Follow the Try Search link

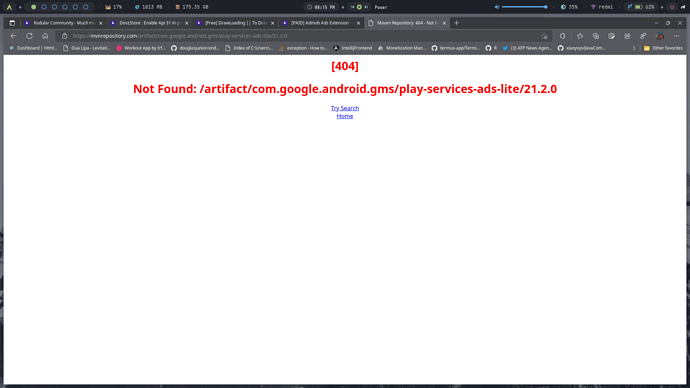345,108
